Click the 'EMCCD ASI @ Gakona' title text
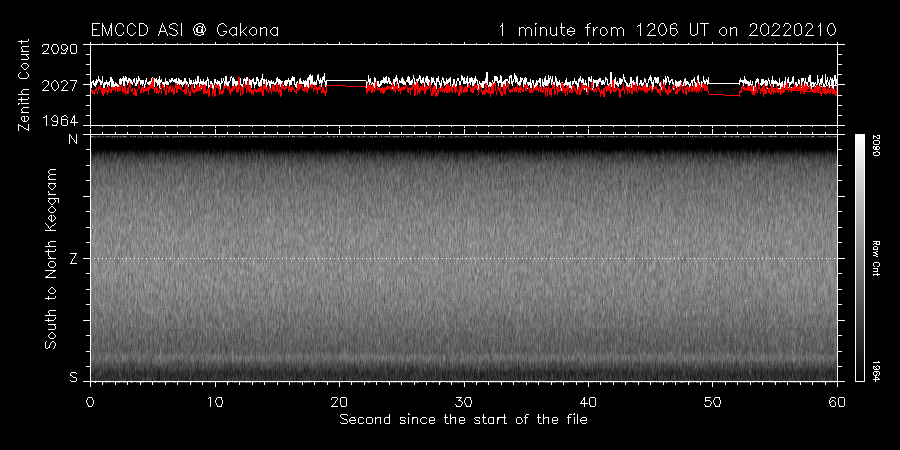 (x=185, y=30)
